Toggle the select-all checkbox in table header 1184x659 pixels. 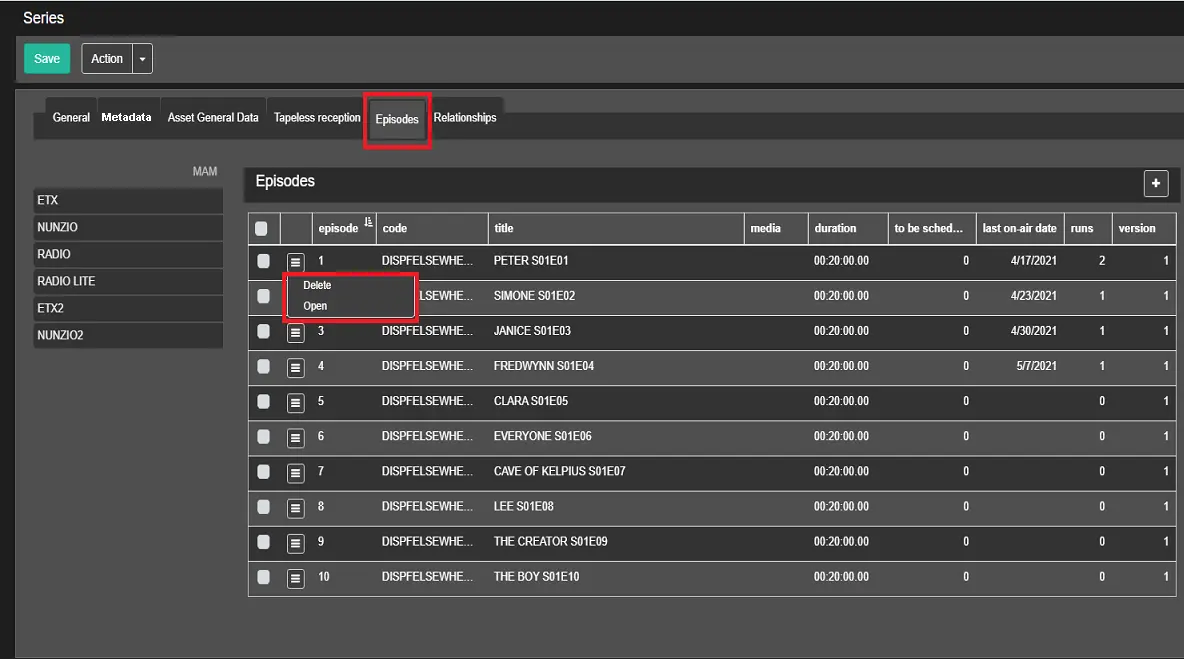pos(262,228)
